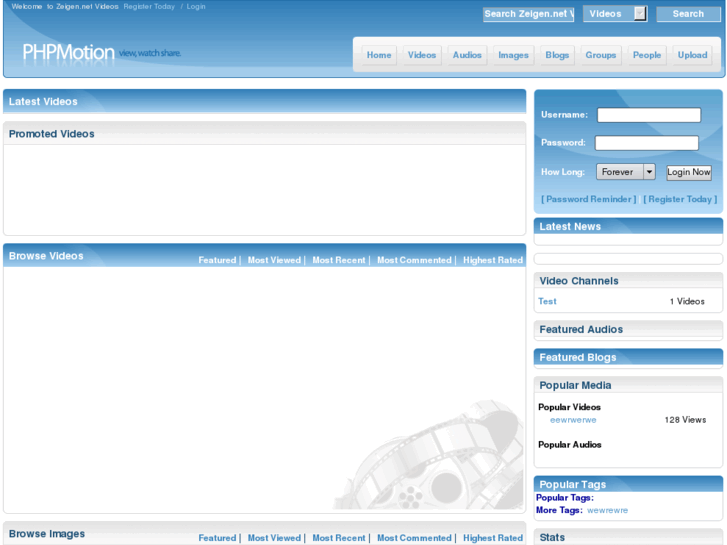Open the How Long Forever dropdown
The image size is (727, 545).
[x=625, y=172]
